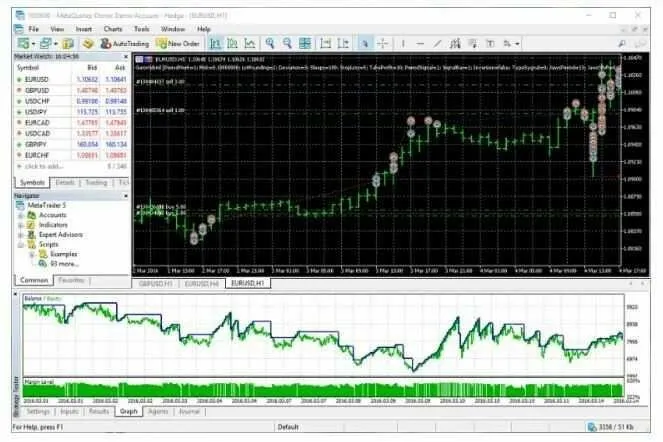663x442 pixels.
Task: Select USDJPY row in Market Watch
Action: pyautogui.click(x=71, y=112)
